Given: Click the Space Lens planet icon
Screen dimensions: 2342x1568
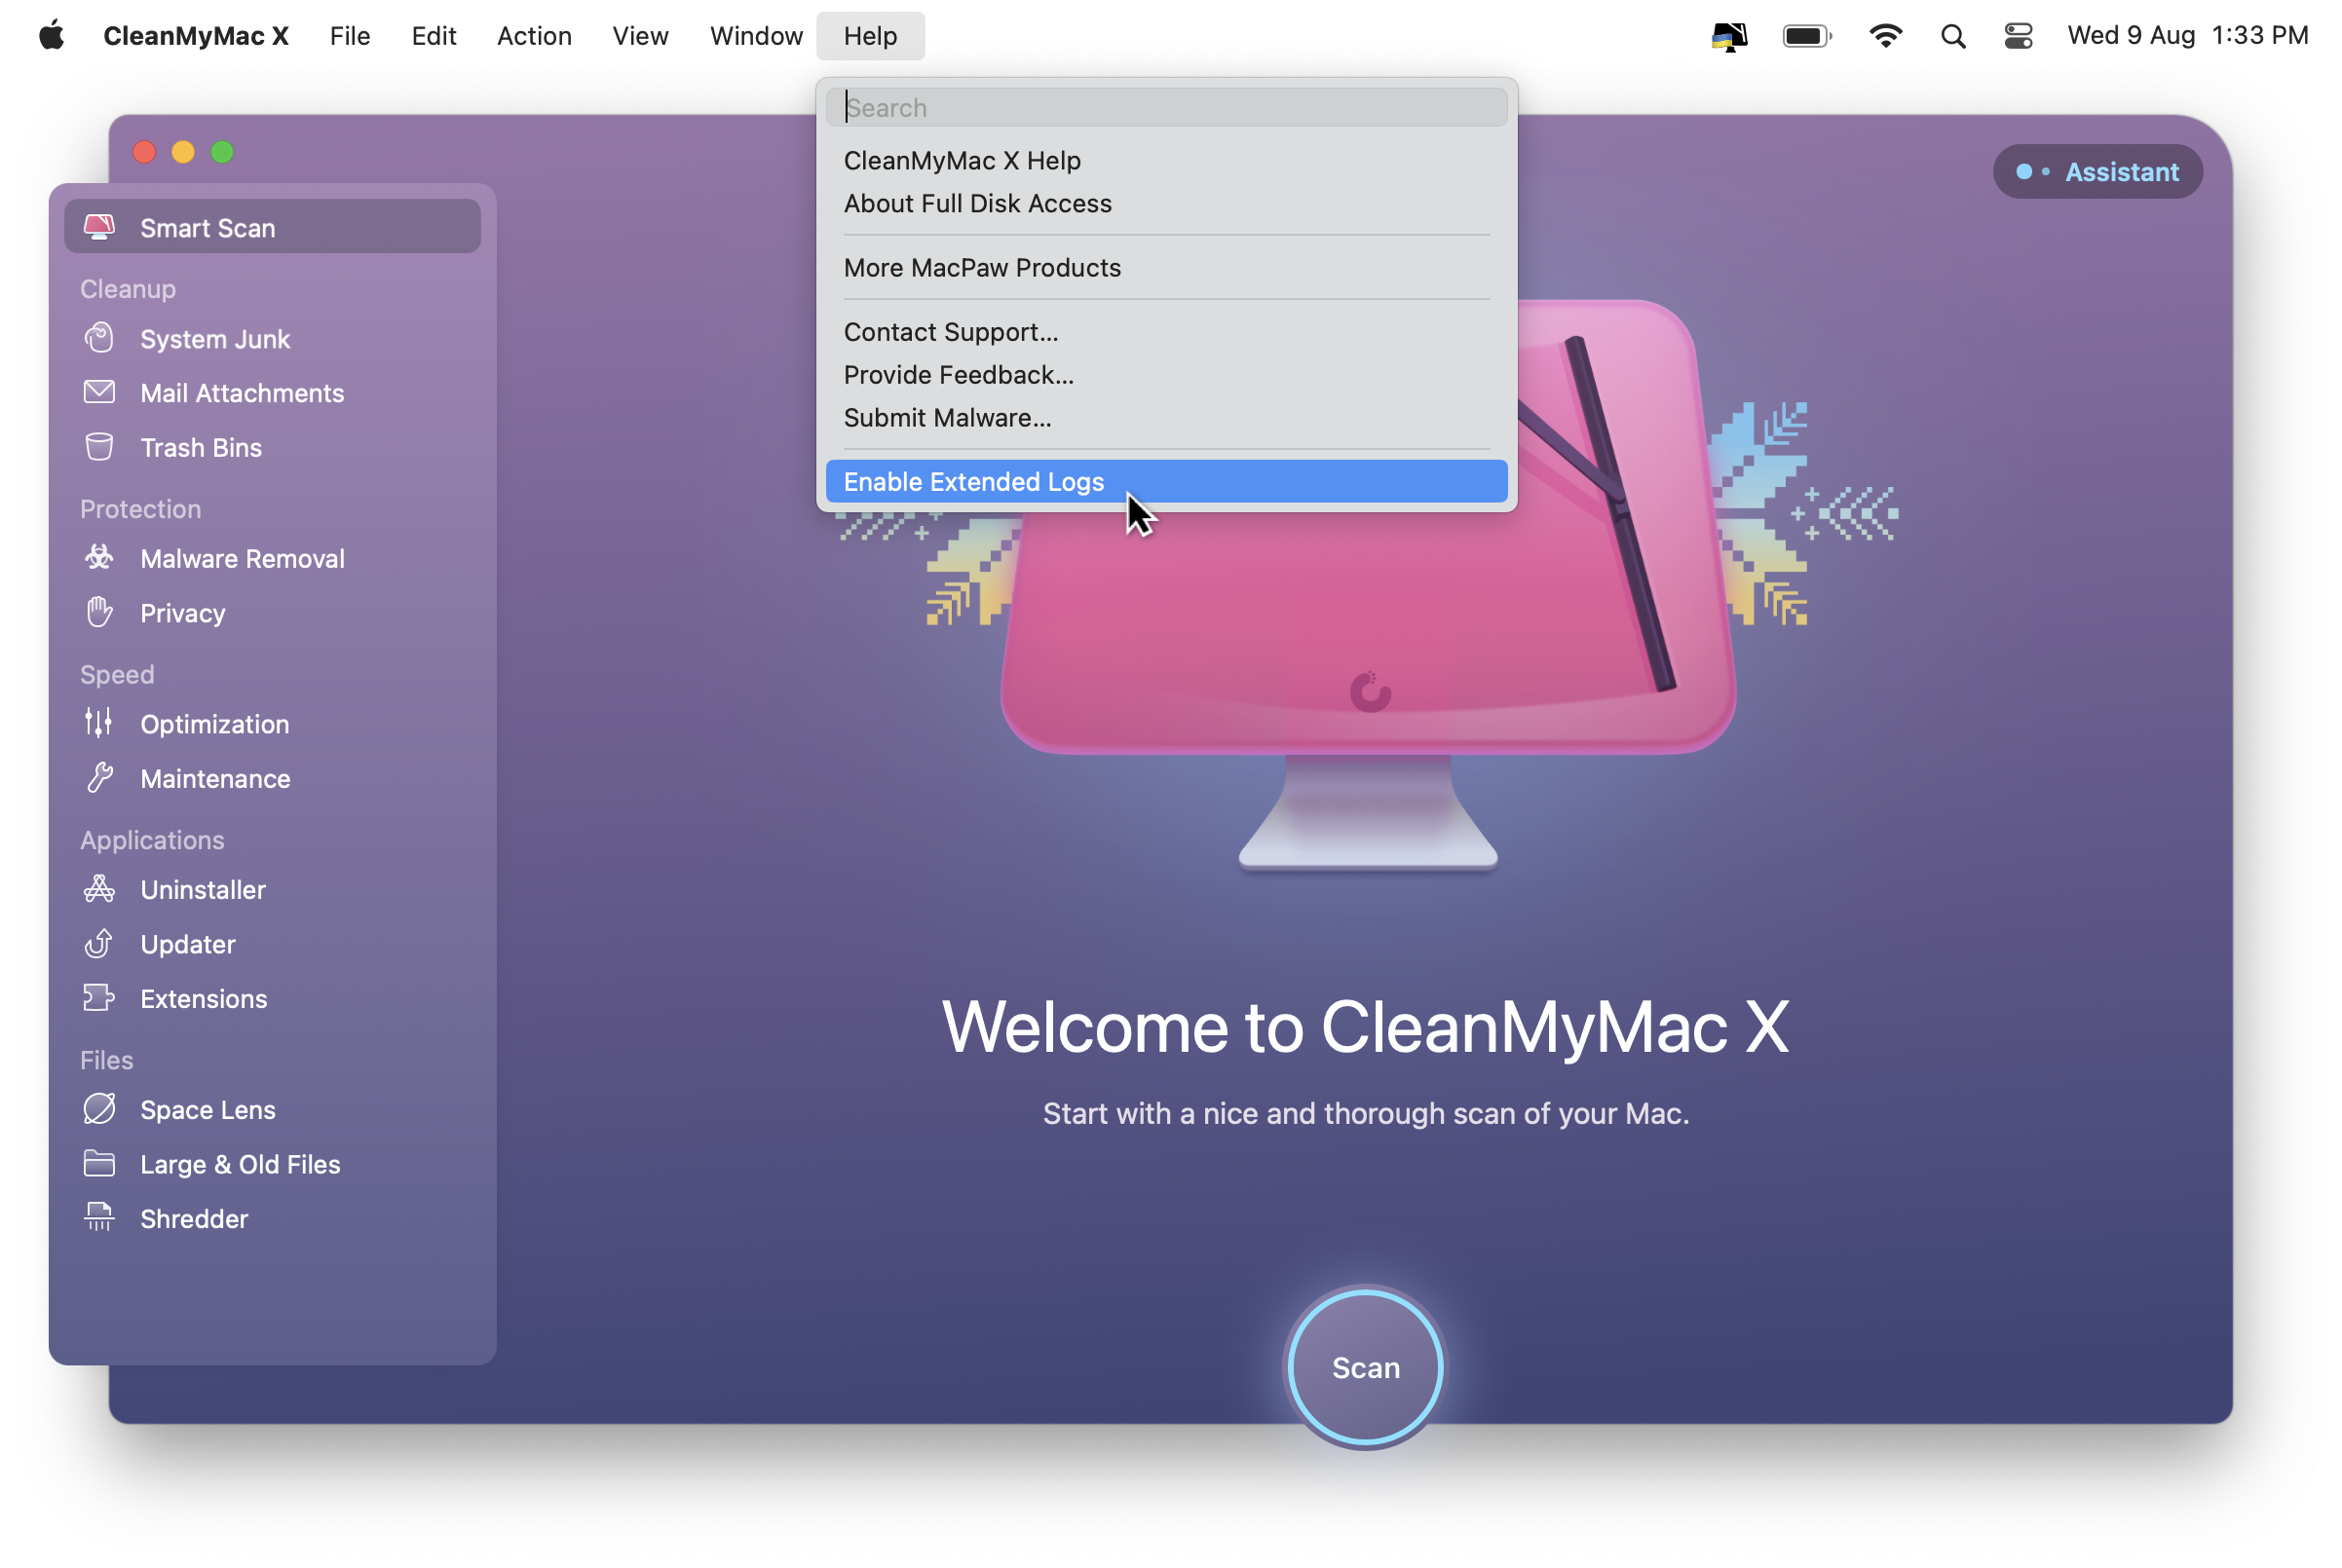Looking at the screenshot, I should click(99, 1109).
